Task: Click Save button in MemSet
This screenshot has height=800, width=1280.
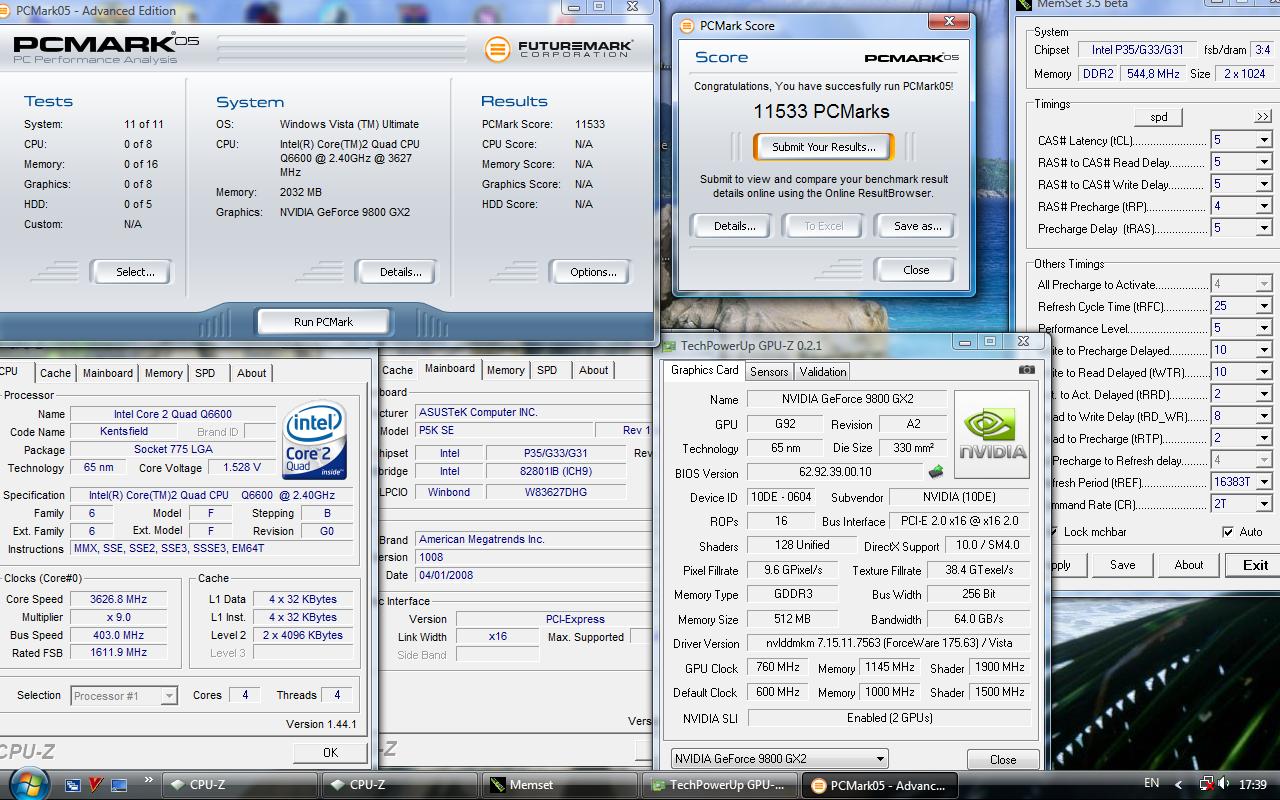Action: (x=1122, y=565)
